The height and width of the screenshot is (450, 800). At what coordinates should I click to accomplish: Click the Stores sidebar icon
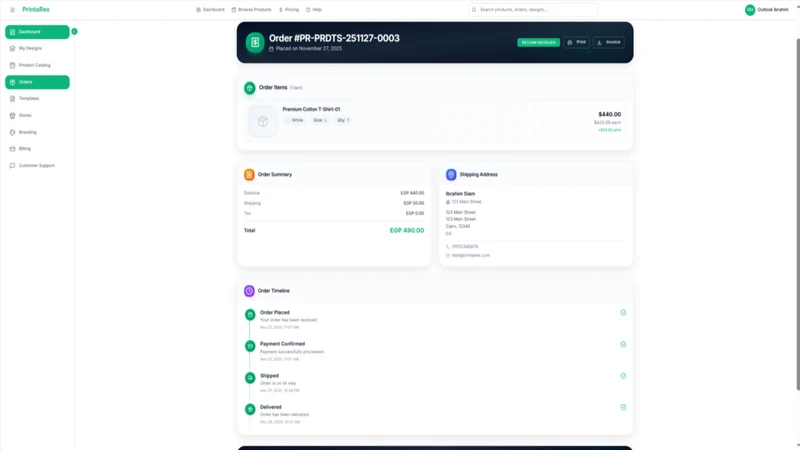point(12,115)
